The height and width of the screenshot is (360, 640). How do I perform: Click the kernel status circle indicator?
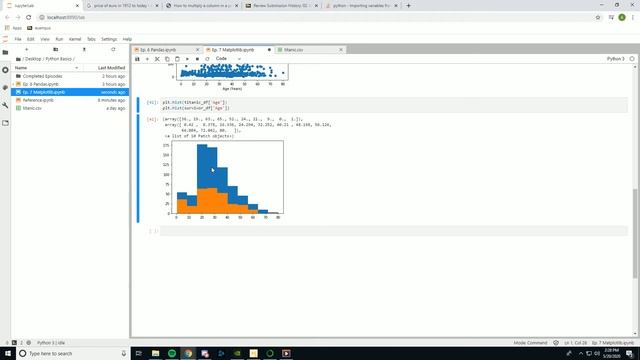point(632,59)
